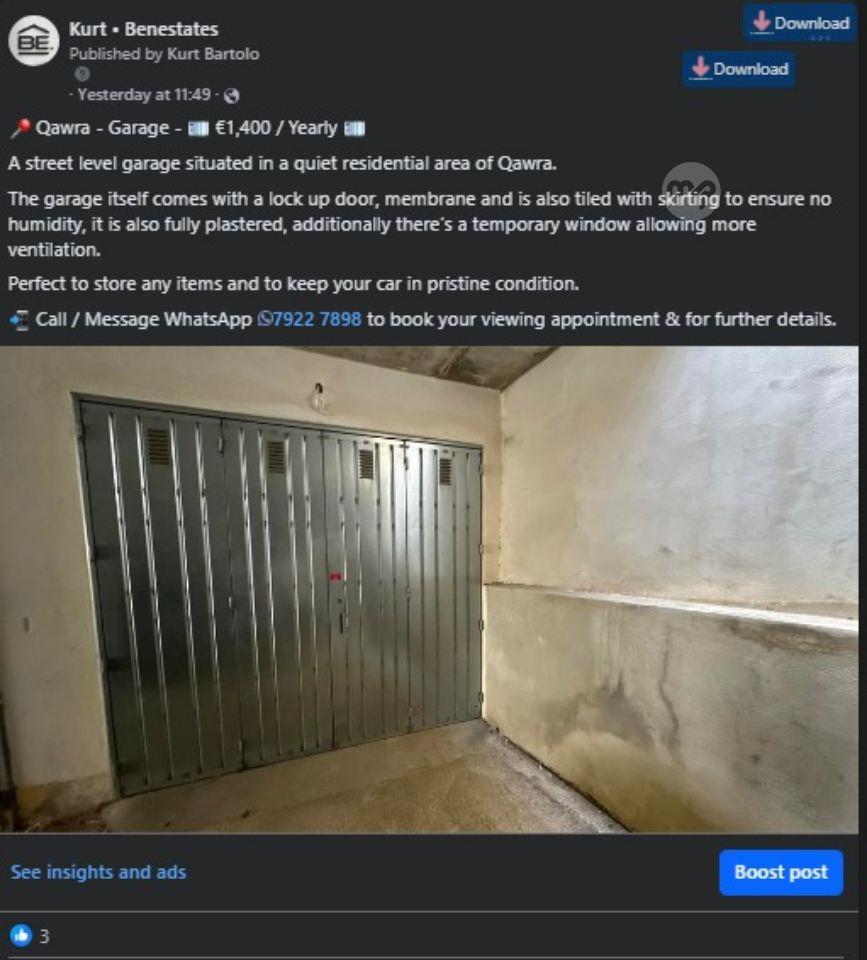
Task: Open the BE page profile avatar
Action: (34, 41)
